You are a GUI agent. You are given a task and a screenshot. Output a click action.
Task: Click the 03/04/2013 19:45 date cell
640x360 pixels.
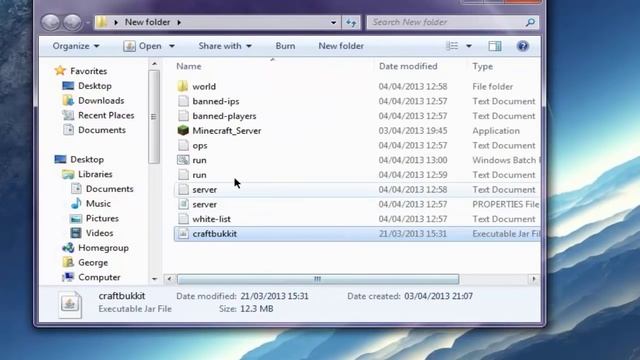point(413,131)
